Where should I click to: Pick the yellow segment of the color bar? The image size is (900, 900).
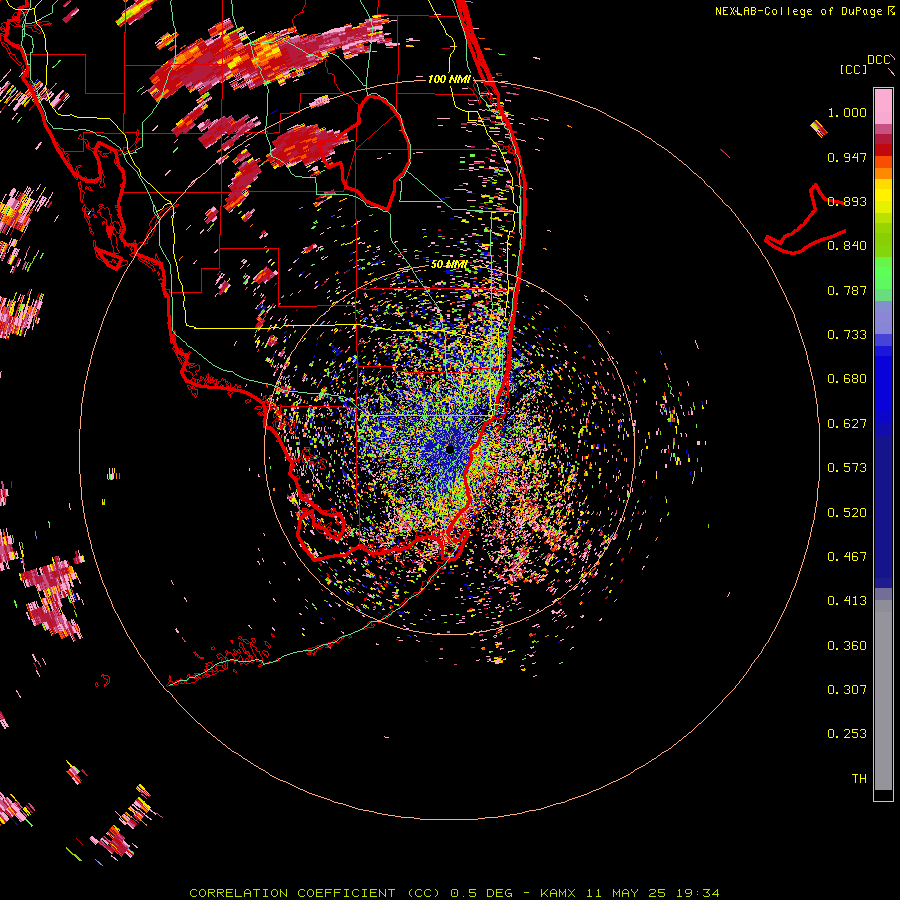[883, 197]
